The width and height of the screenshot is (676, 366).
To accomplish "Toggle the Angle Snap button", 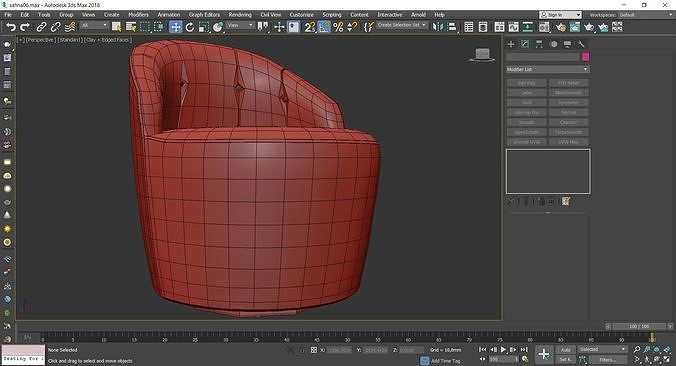I will tap(324, 27).
